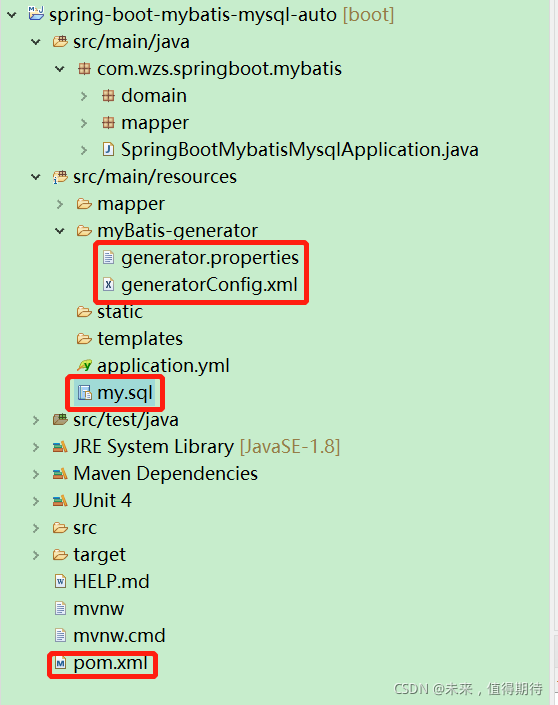
Task: Select the src/test/java label
Action: click(126, 420)
